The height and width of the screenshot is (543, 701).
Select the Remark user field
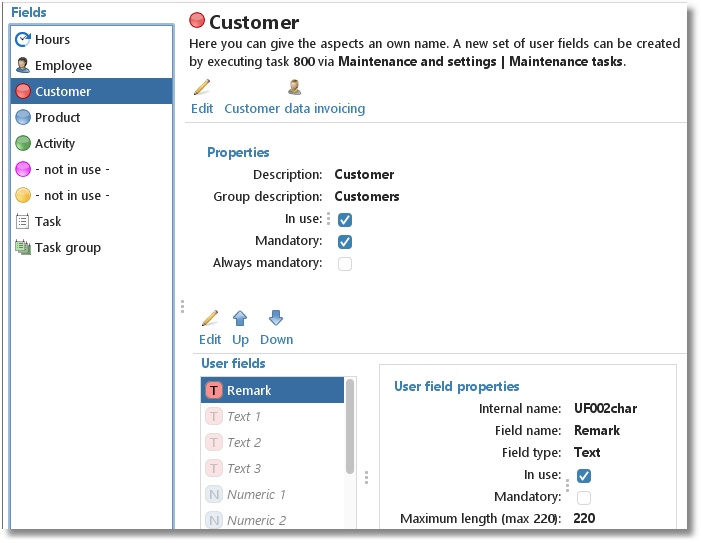(x=272, y=390)
